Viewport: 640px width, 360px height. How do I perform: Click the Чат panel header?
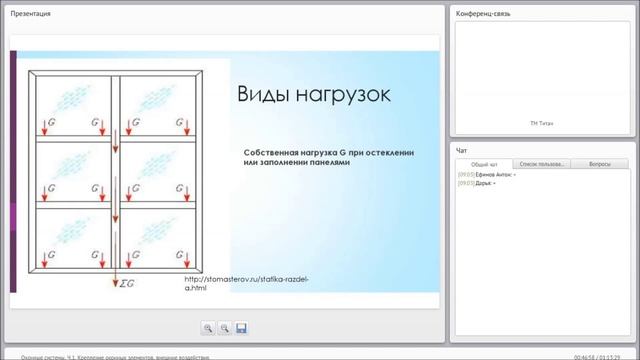(x=461, y=151)
